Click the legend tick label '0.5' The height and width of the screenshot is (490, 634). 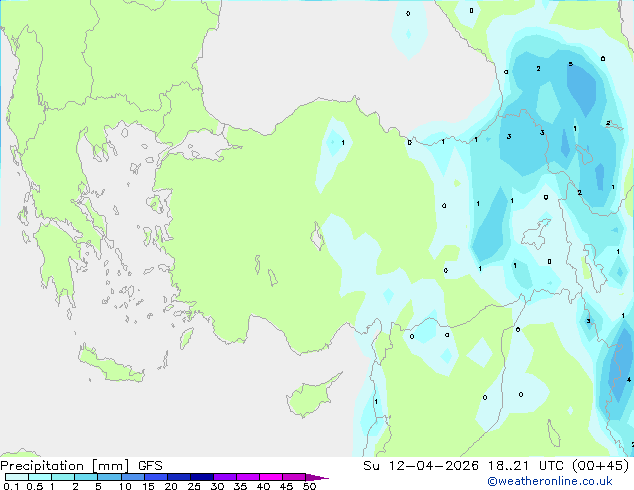[35, 486]
